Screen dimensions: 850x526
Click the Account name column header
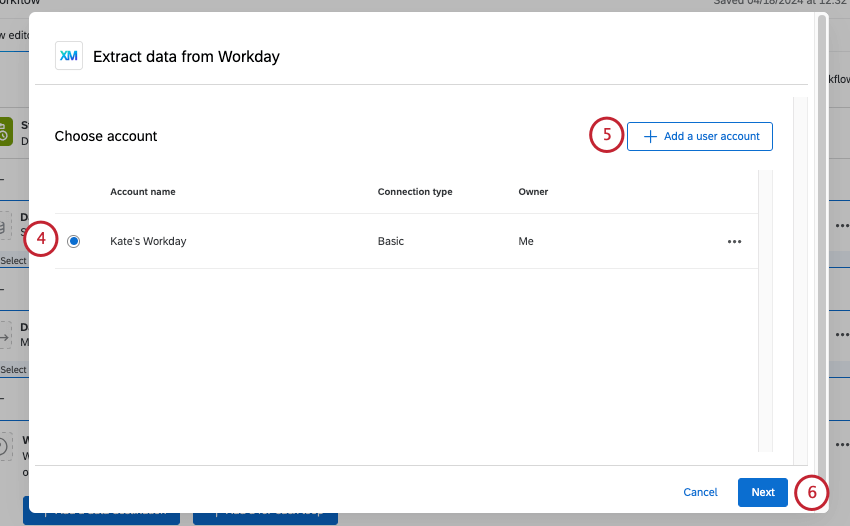[143, 192]
